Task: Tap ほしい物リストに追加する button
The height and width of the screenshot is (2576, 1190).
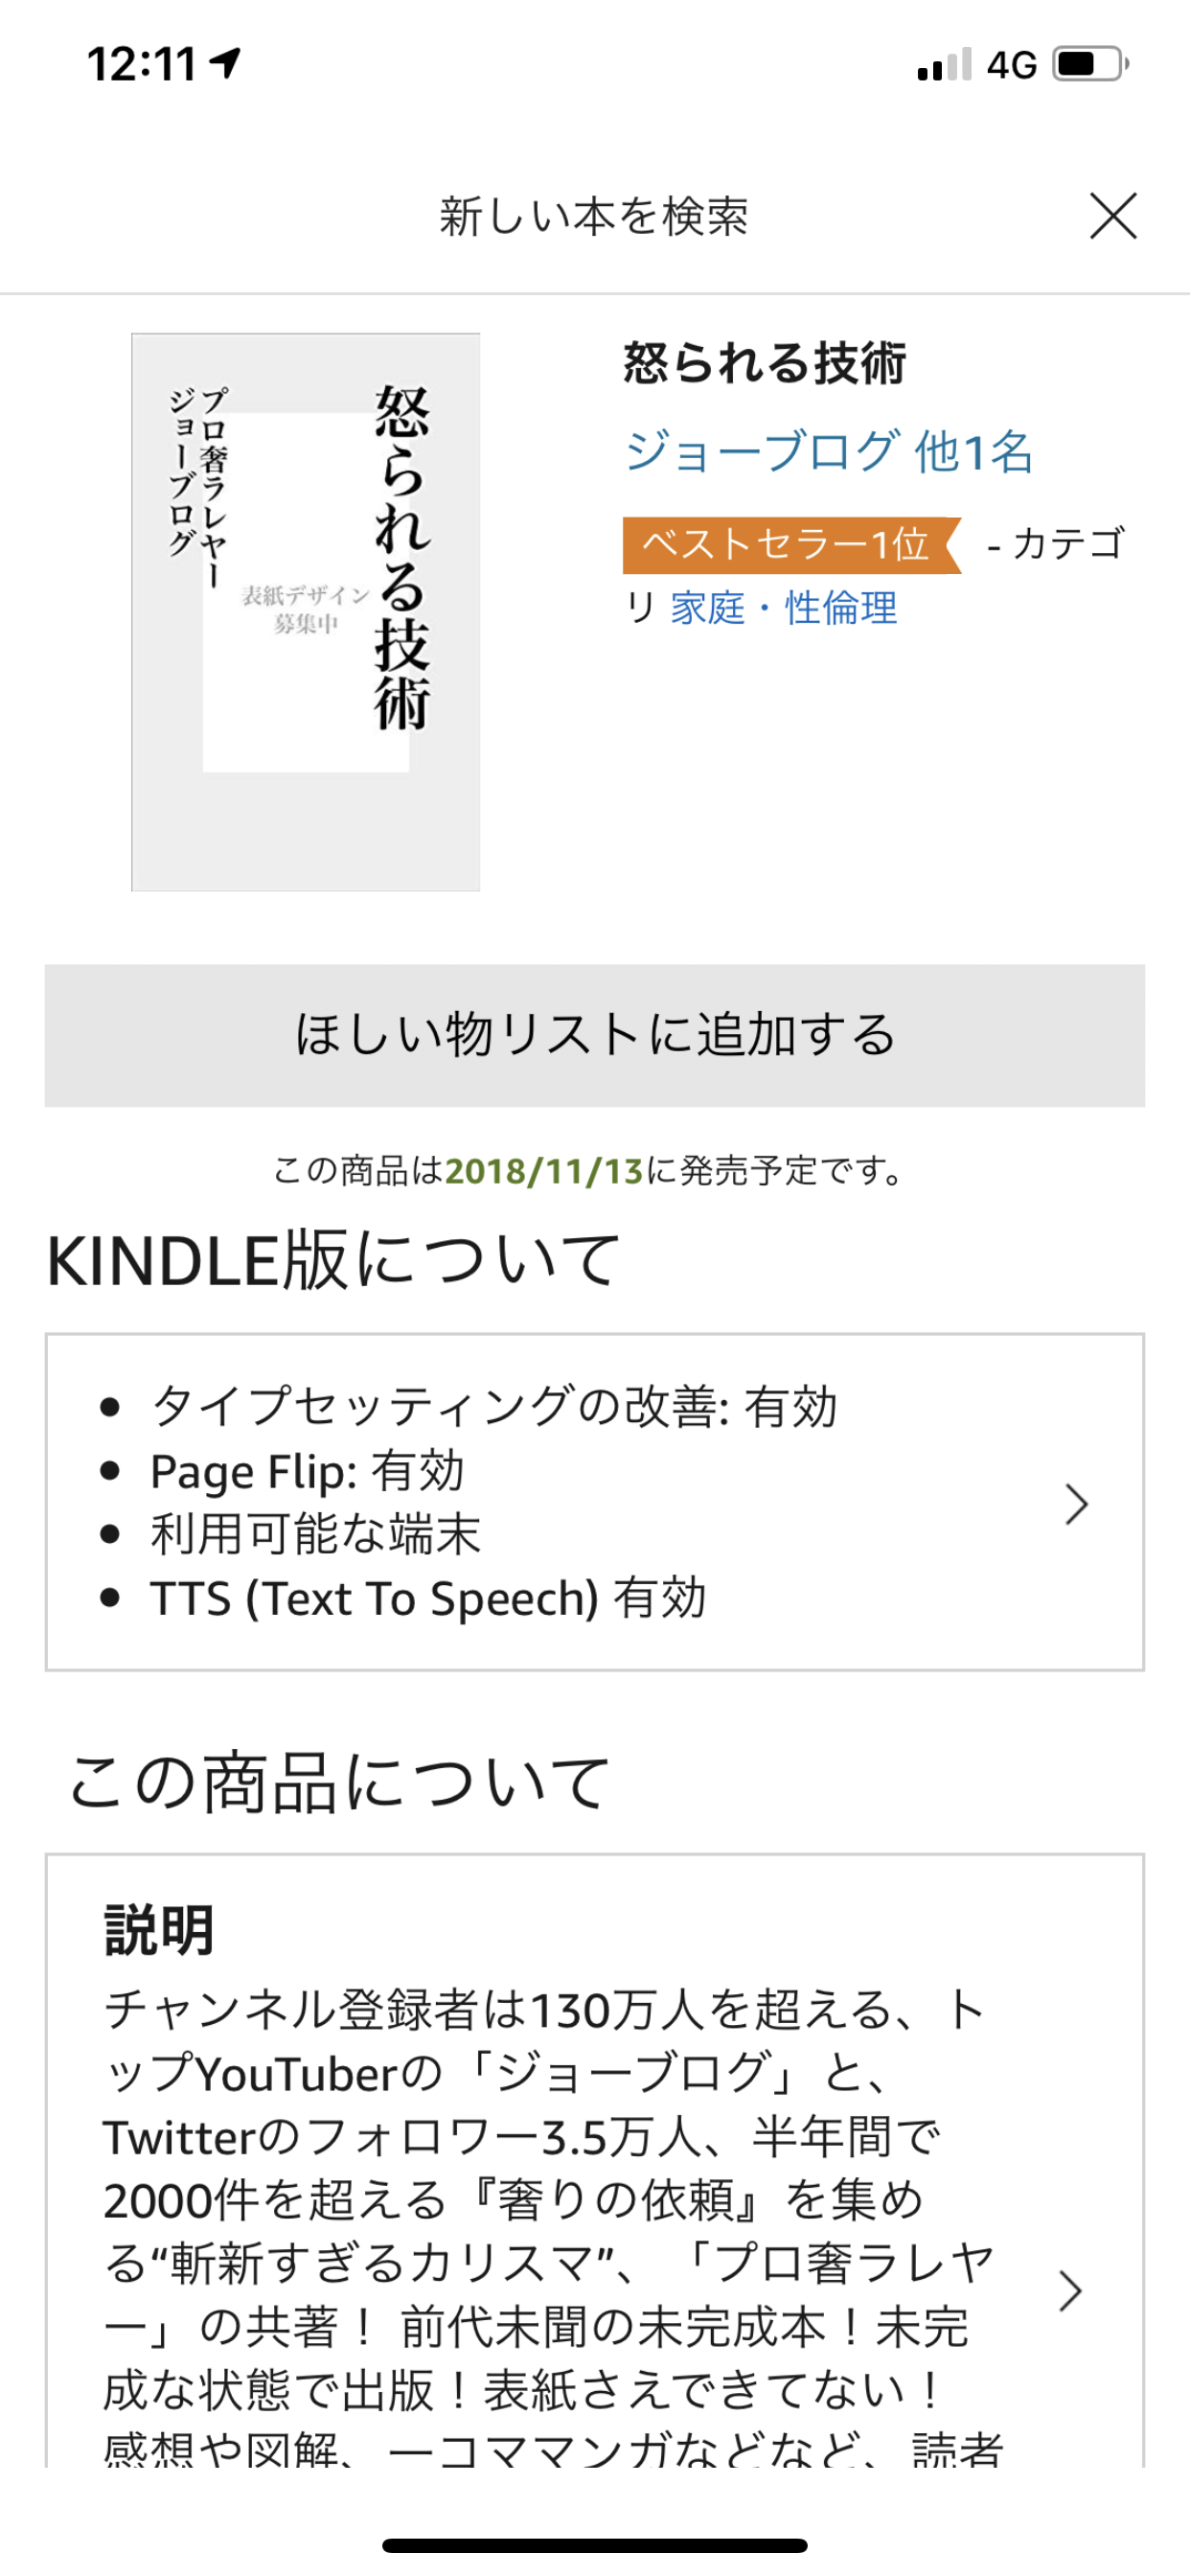Action: point(595,1035)
